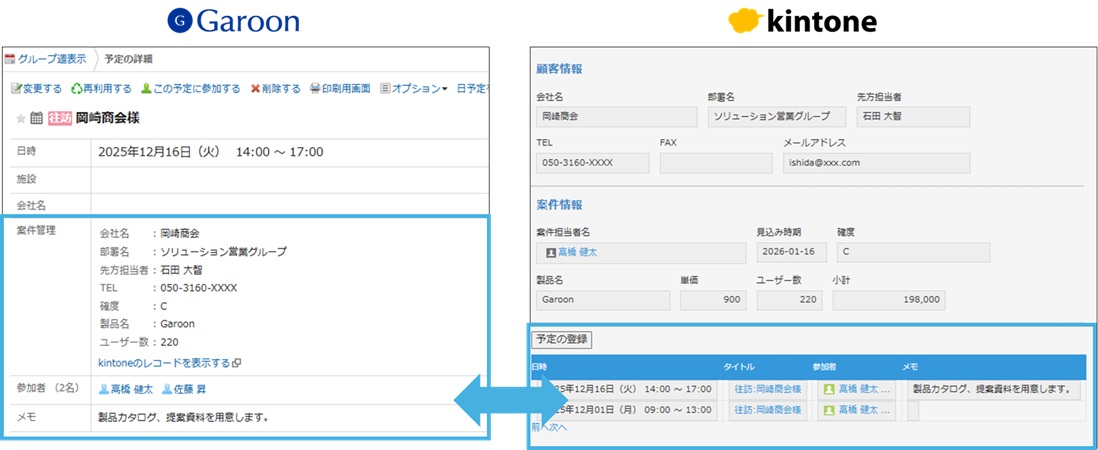Toggle the favorite star beside 岡崎商会様
Image resolution: width=1098 pixels, height=450 pixels.
pyautogui.click(x=21, y=119)
